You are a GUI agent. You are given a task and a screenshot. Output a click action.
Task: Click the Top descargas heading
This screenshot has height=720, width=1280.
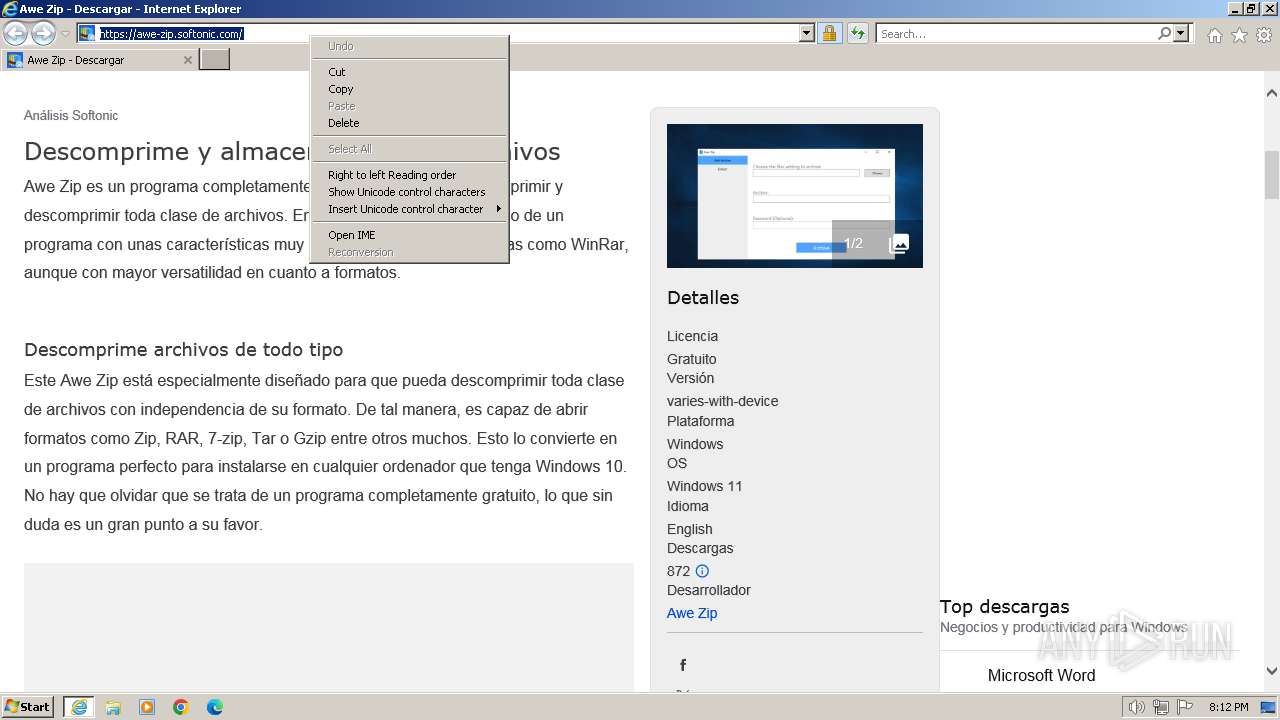(x=1004, y=606)
